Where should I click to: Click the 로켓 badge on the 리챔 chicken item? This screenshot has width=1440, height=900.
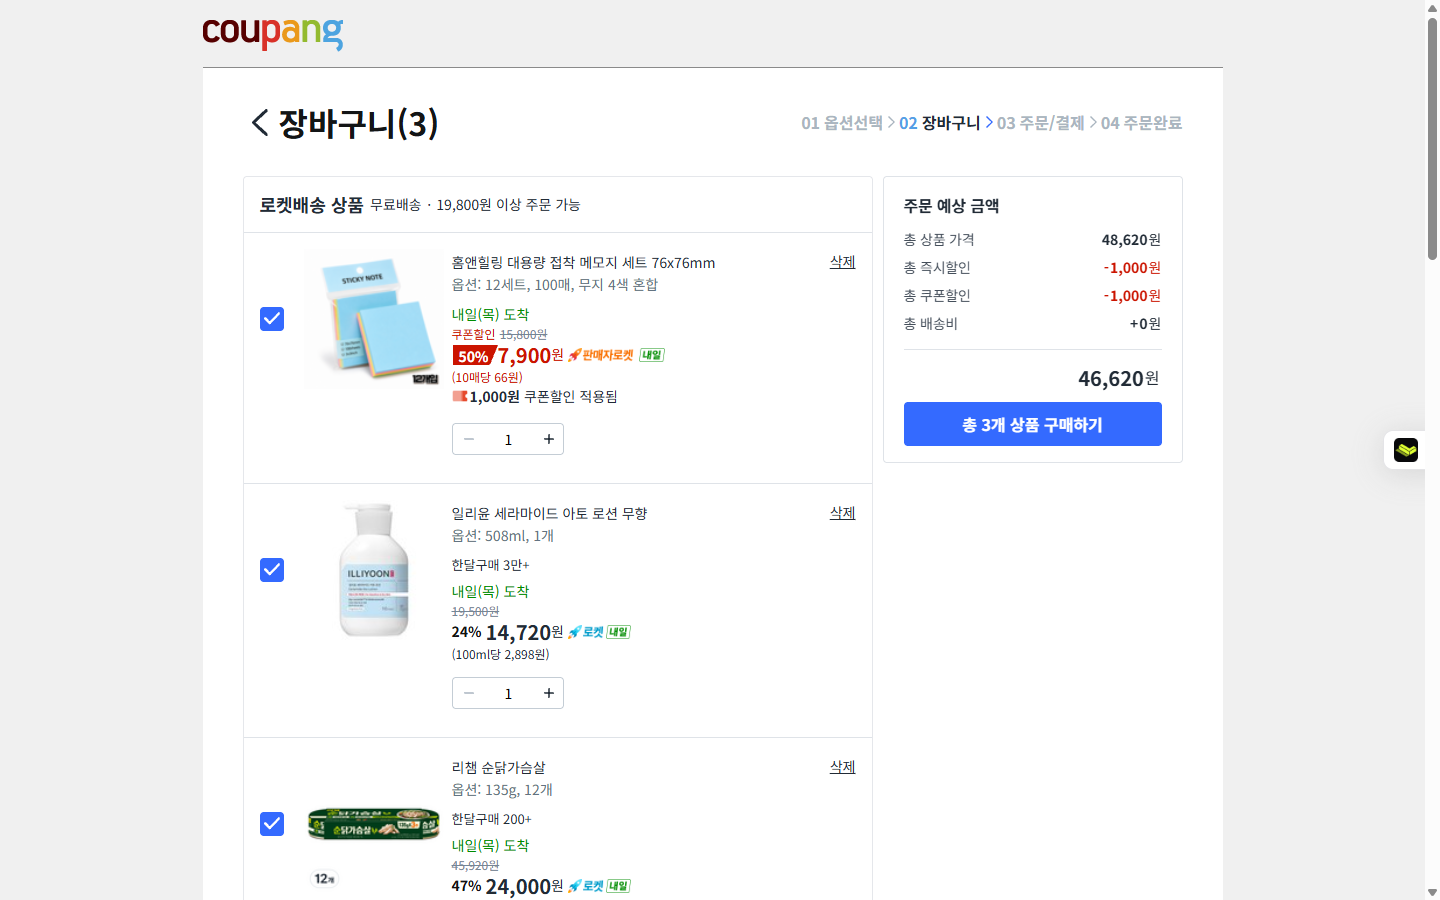[x=586, y=886]
